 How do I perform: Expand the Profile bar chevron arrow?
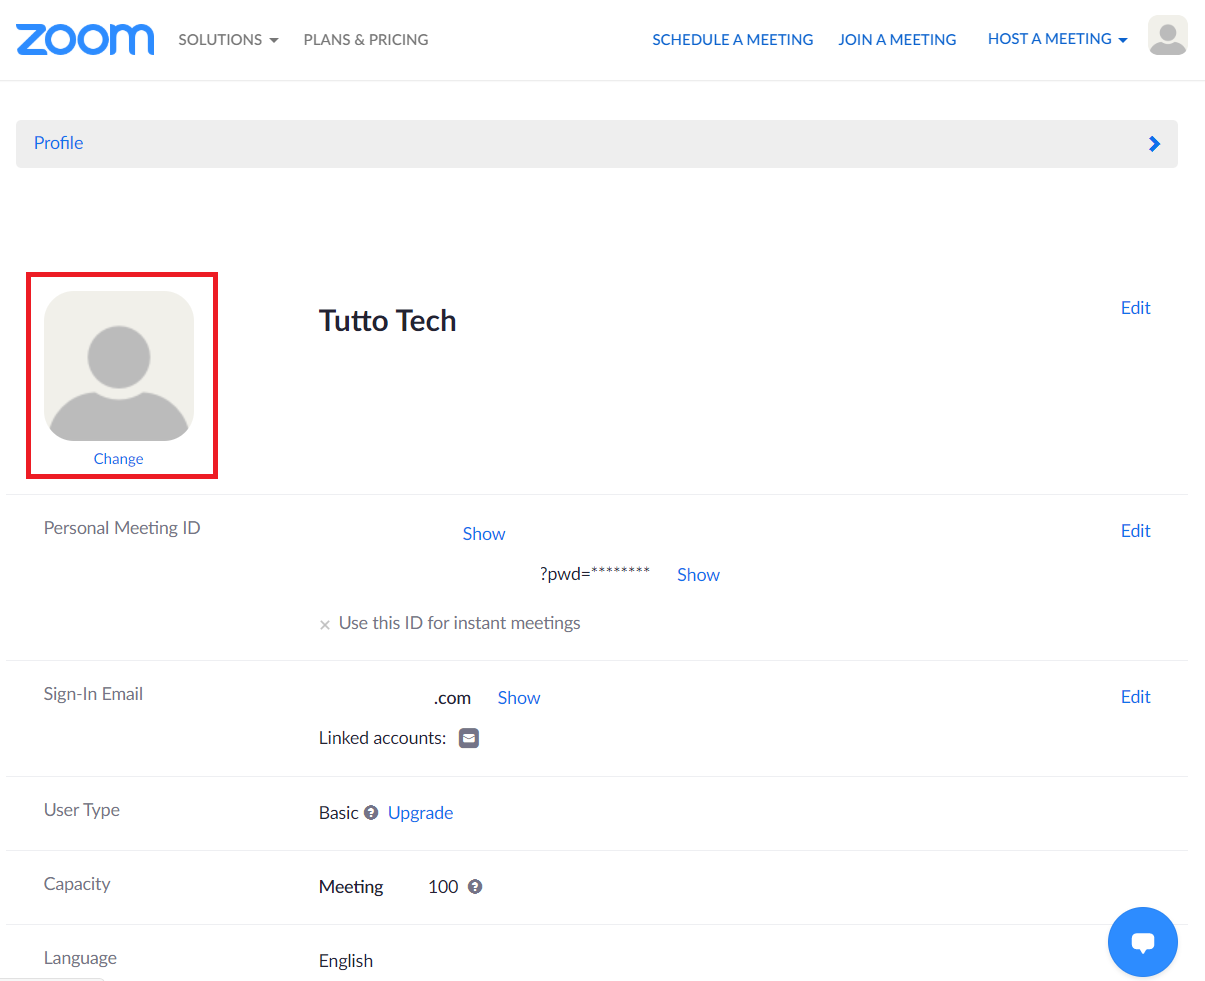click(1154, 144)
